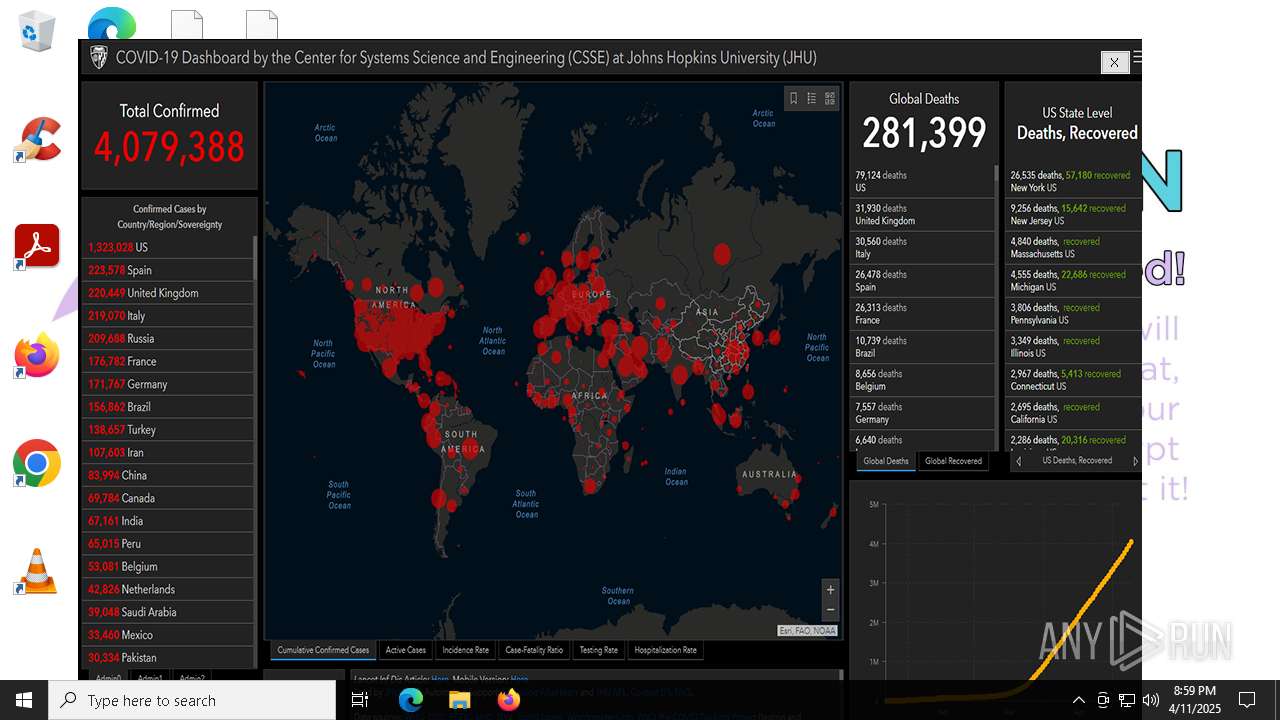Select Turkey row in confirmed cases list
The width and height of the screenshot is (1280, 720).
[x=168, y=430]
